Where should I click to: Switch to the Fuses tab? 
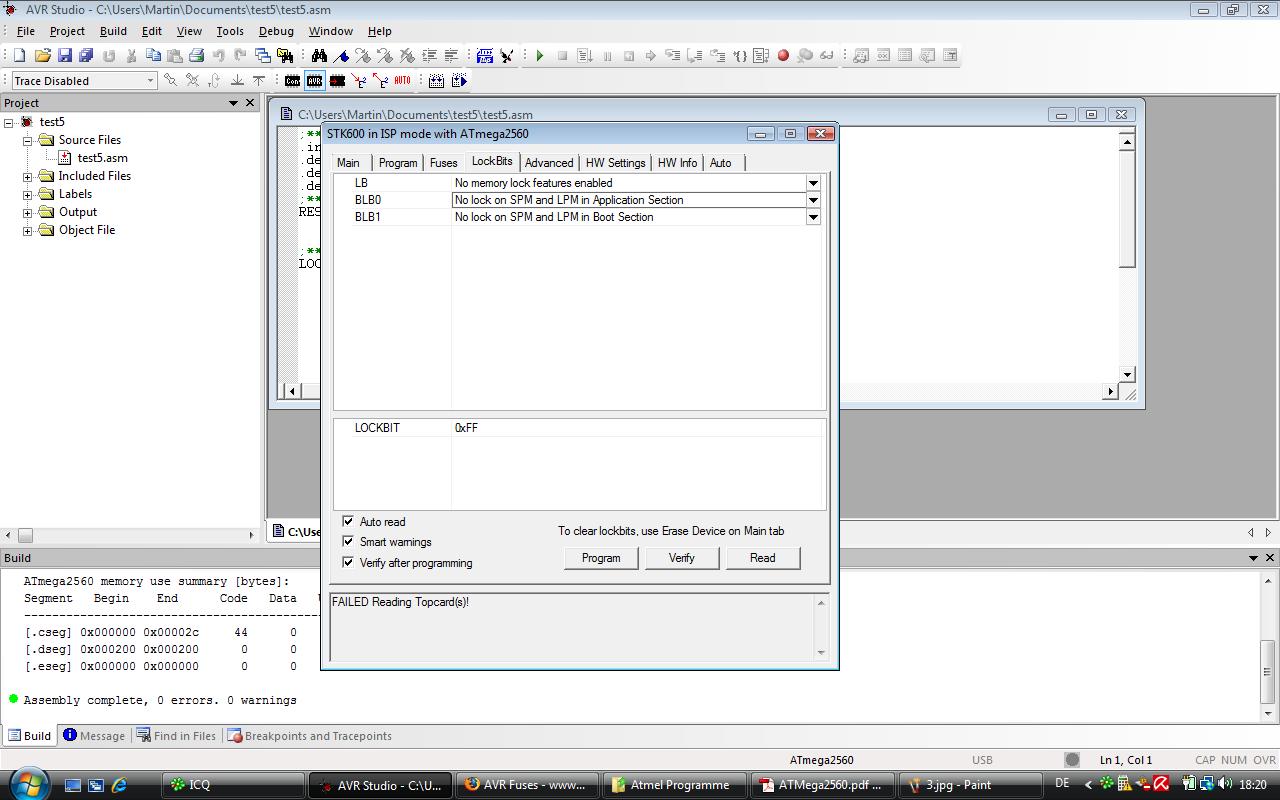[443, 163]
